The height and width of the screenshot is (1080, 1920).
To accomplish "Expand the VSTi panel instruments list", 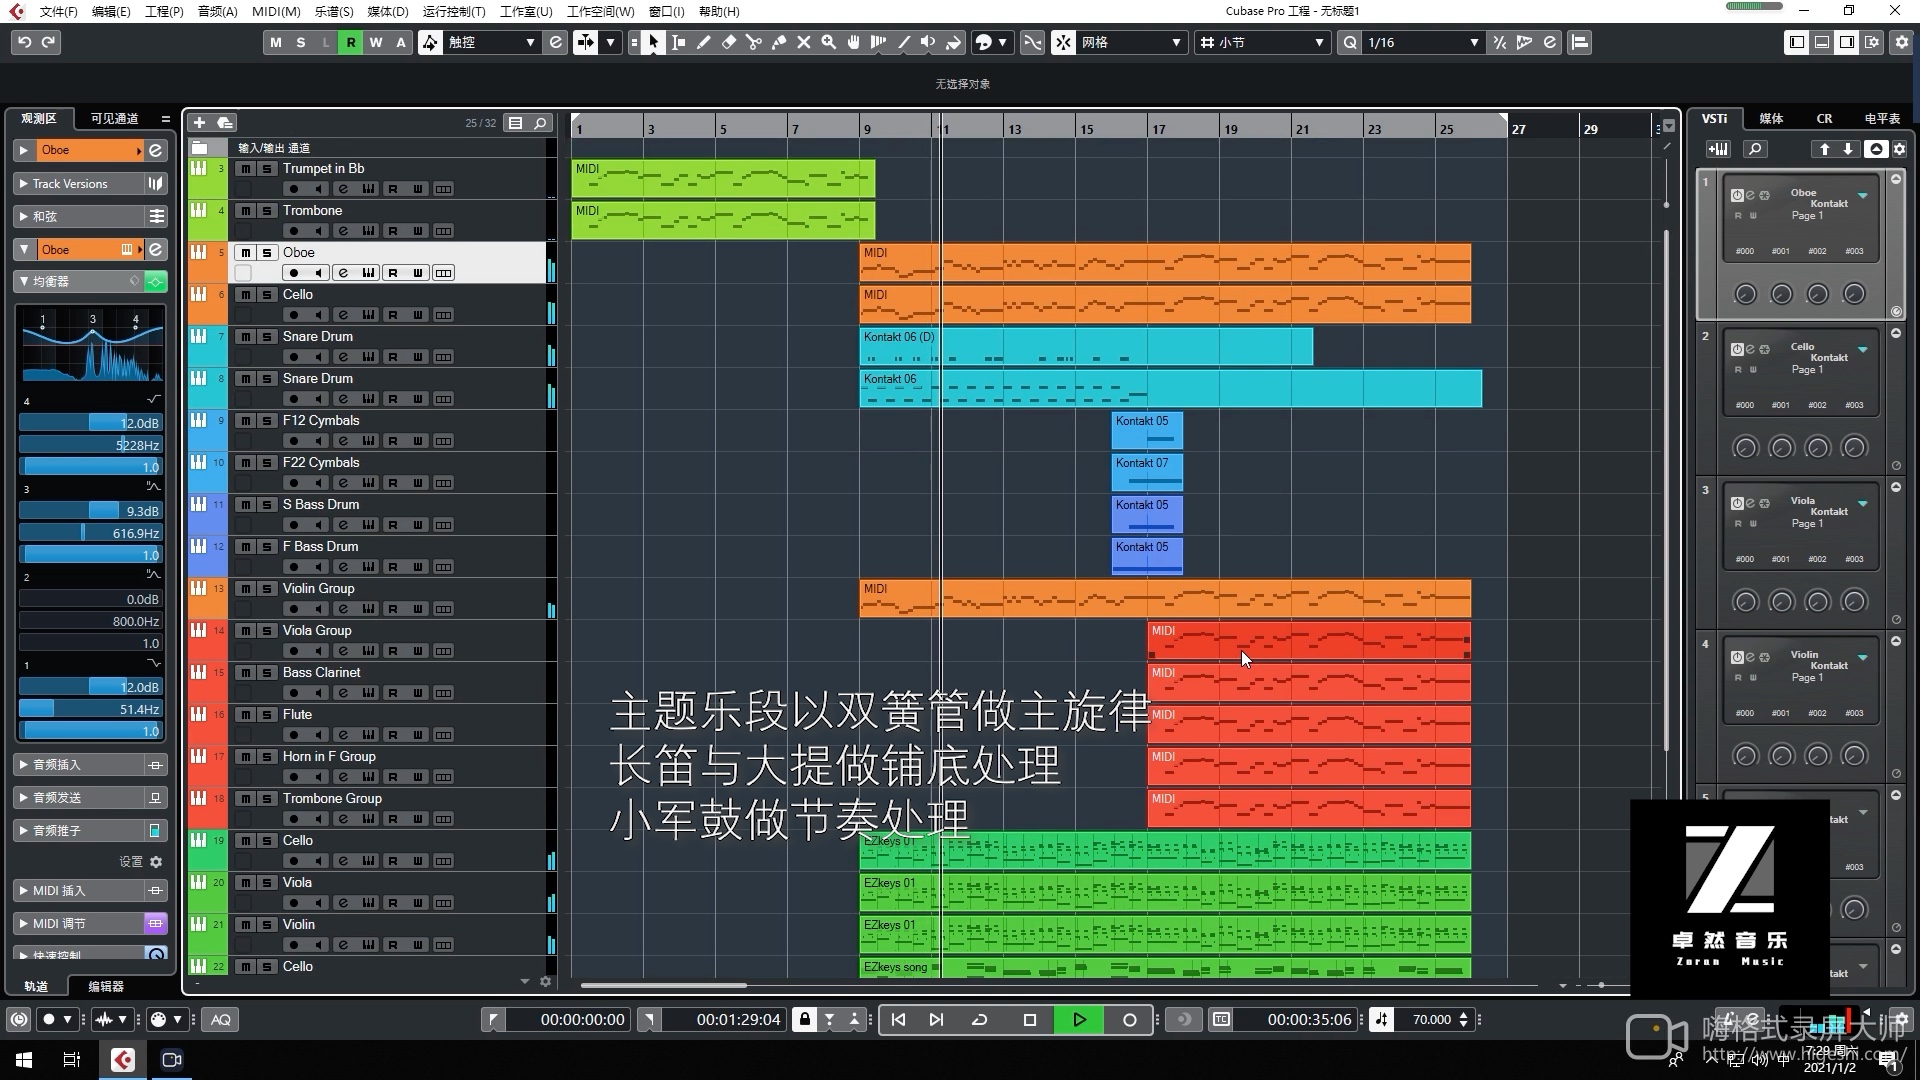I will click(1874, 149).
